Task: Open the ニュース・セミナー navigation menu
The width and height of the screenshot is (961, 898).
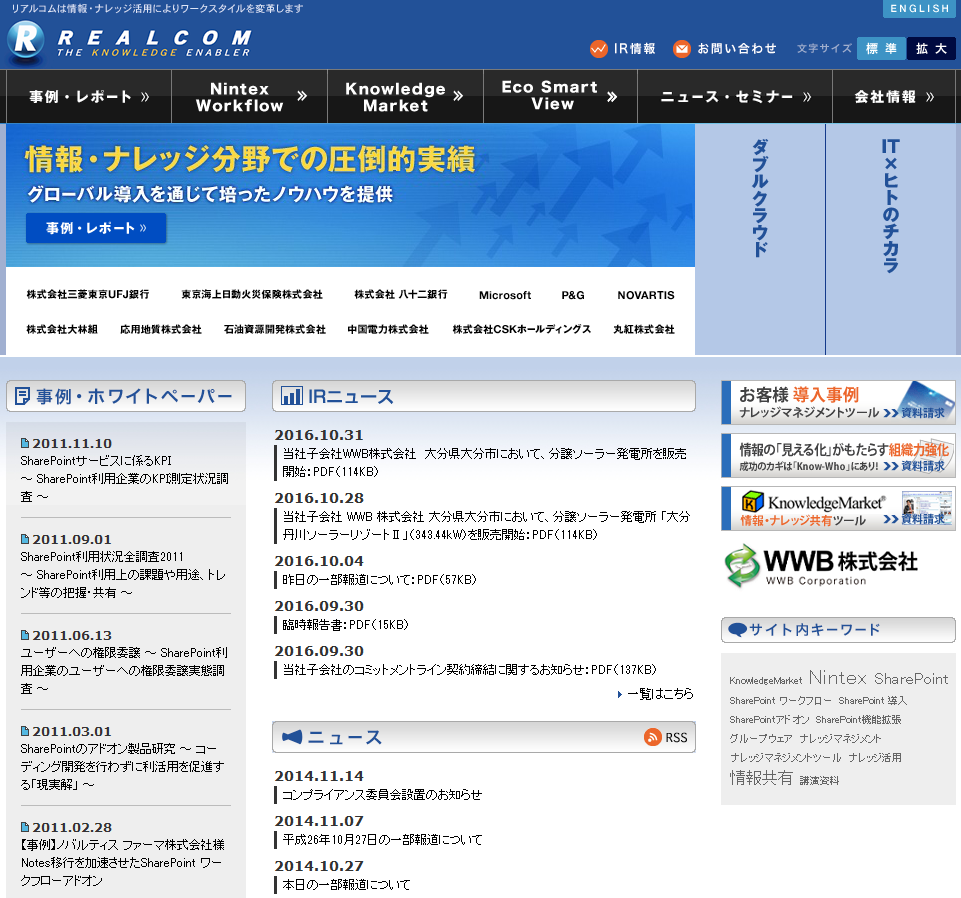Action: [x=735, y=97]
